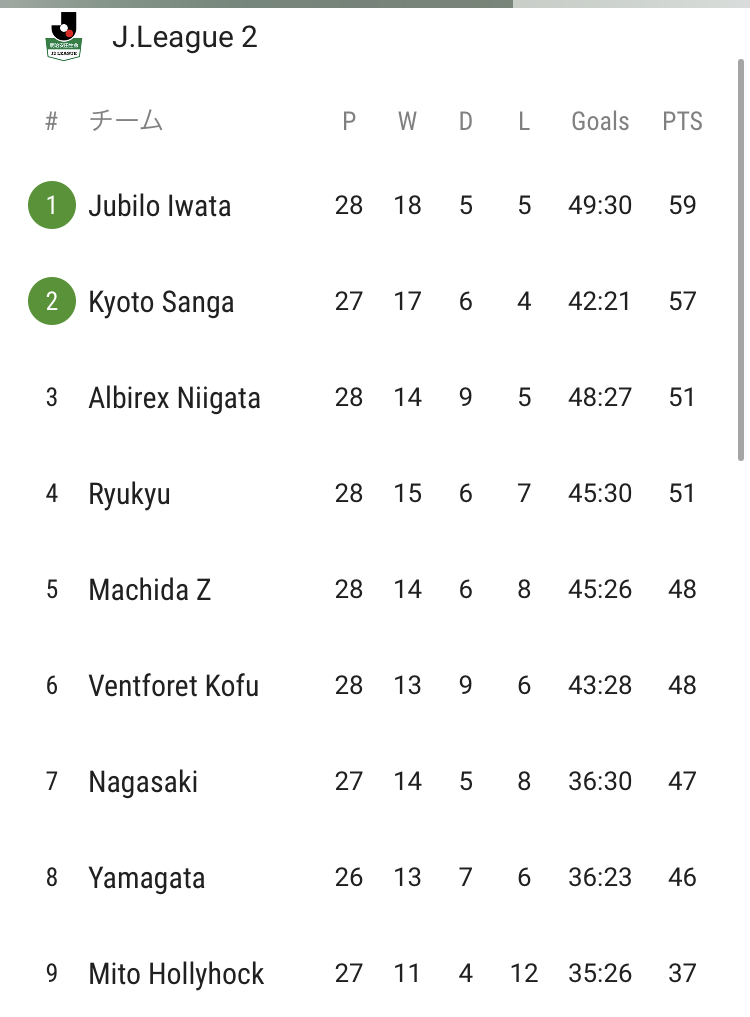Open Mito Hollyhock team entry
This screenshot has width=750, height=1017.
[x=176, y=974]
